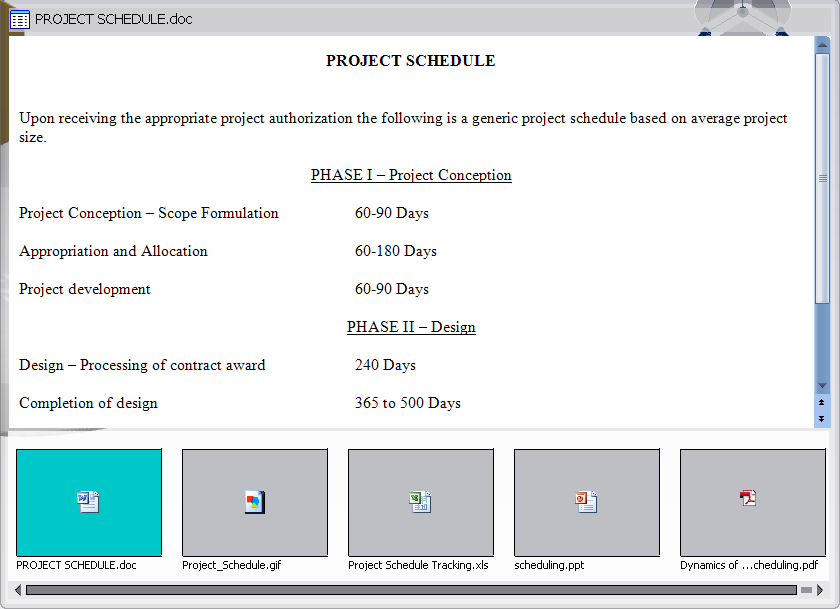
Task: Click the PROJECT SCHEDULE.doc title bar text
Action: coord(114,19)
